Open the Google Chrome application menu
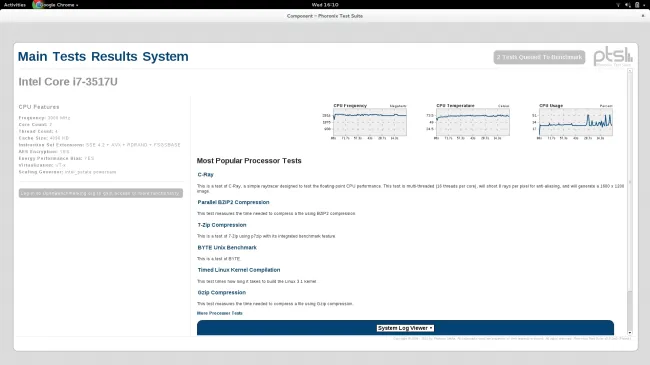This screenshot has width=650, height=365. (56, 5)
